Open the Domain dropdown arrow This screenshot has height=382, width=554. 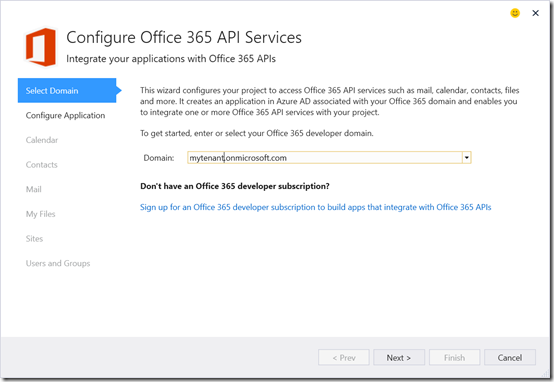tap(466, 158)
